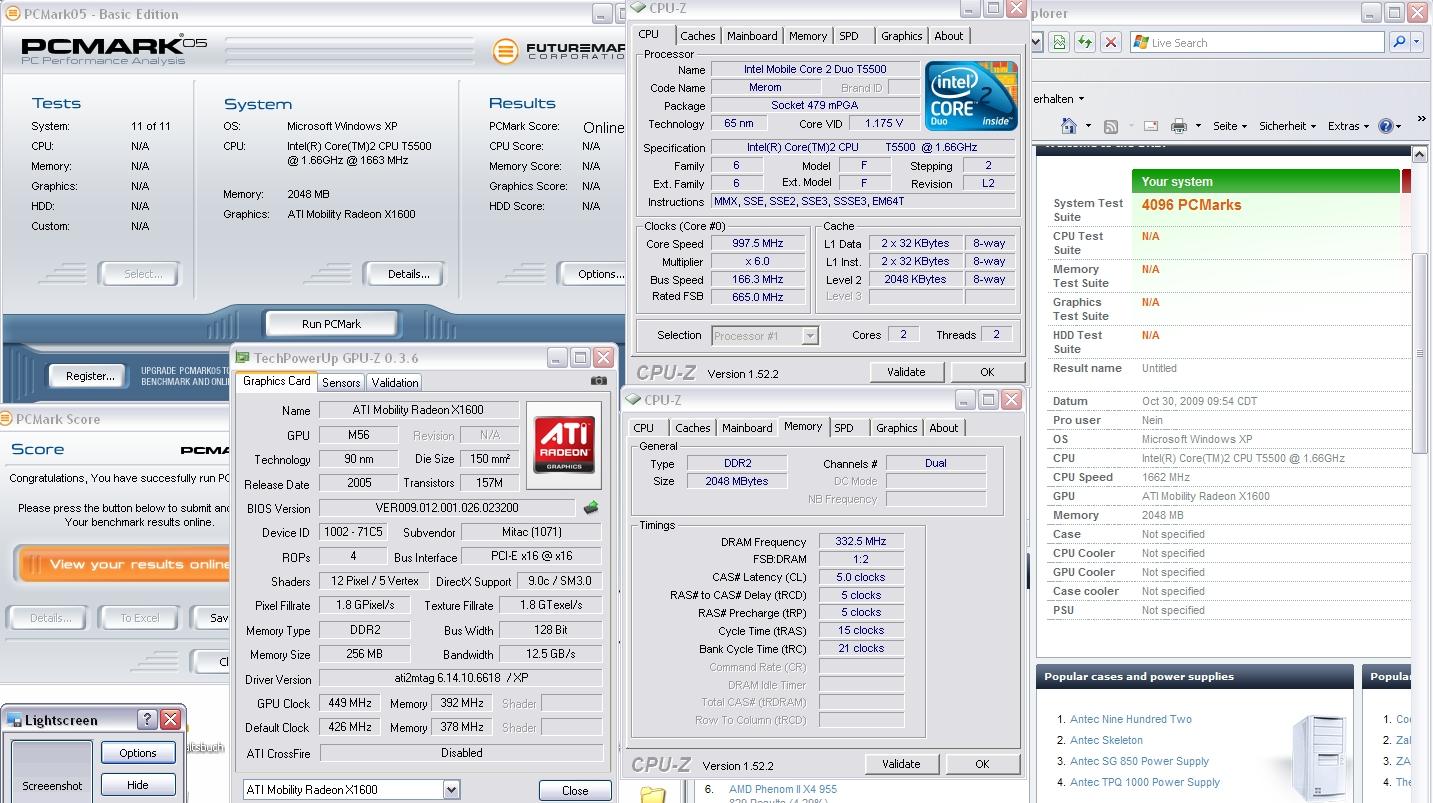Open the Seite menu dropdown
The image size is (1433, 803).
[x=1230, y=126]
